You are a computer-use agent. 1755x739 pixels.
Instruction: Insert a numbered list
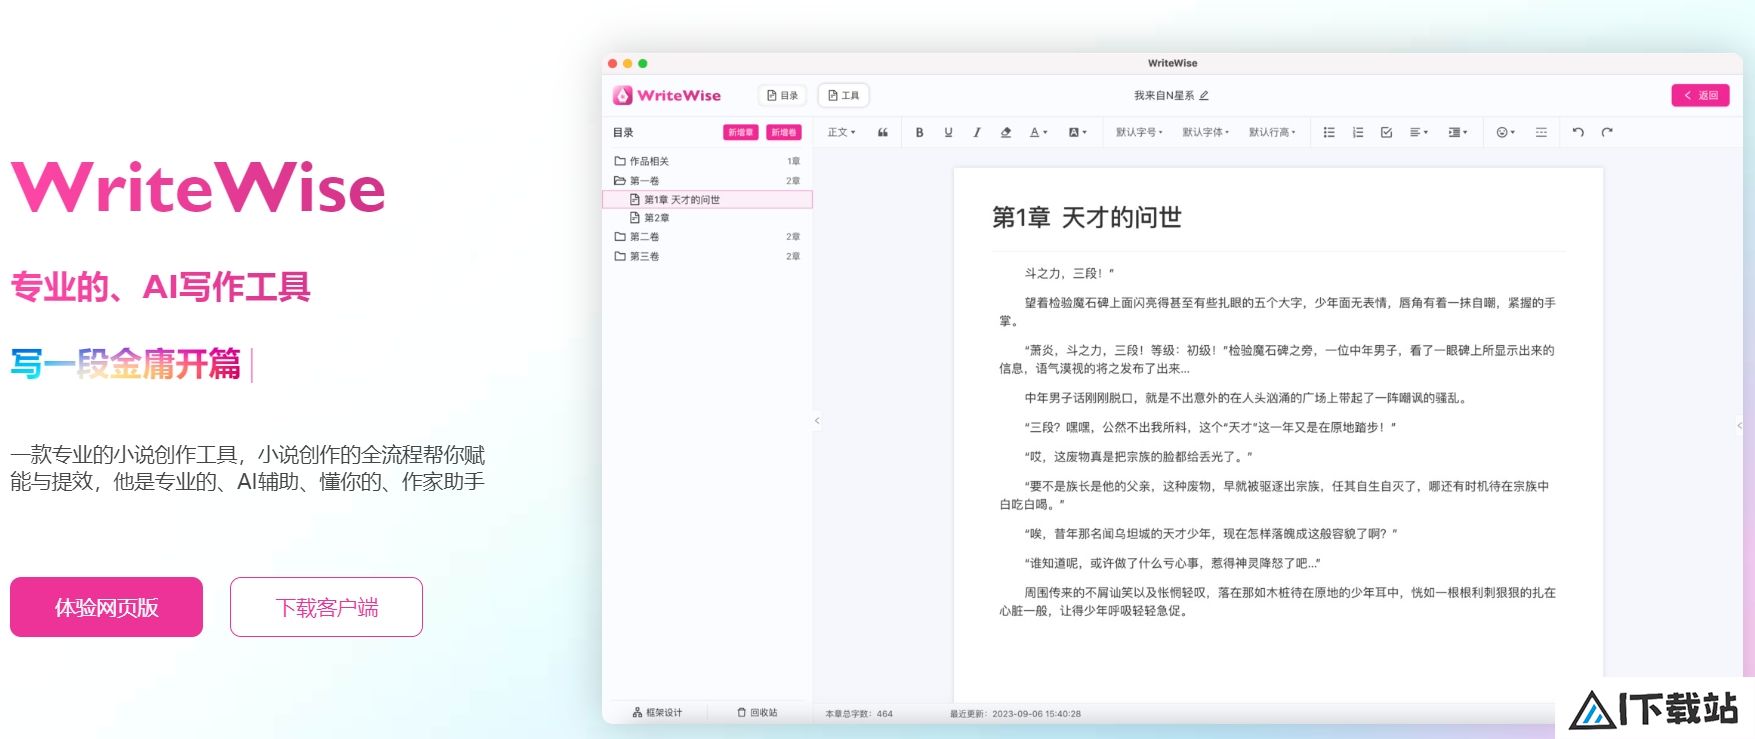1358,132
